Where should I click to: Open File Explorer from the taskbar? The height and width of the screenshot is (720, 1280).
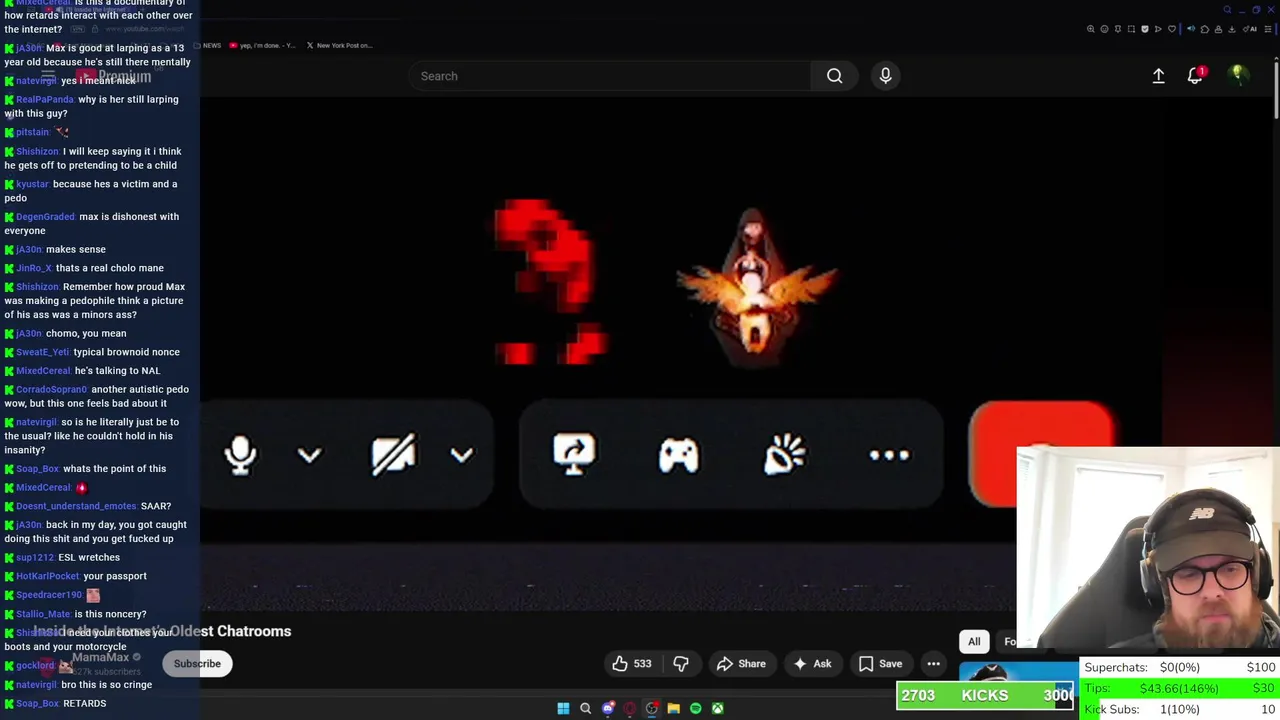click(673, 708)
